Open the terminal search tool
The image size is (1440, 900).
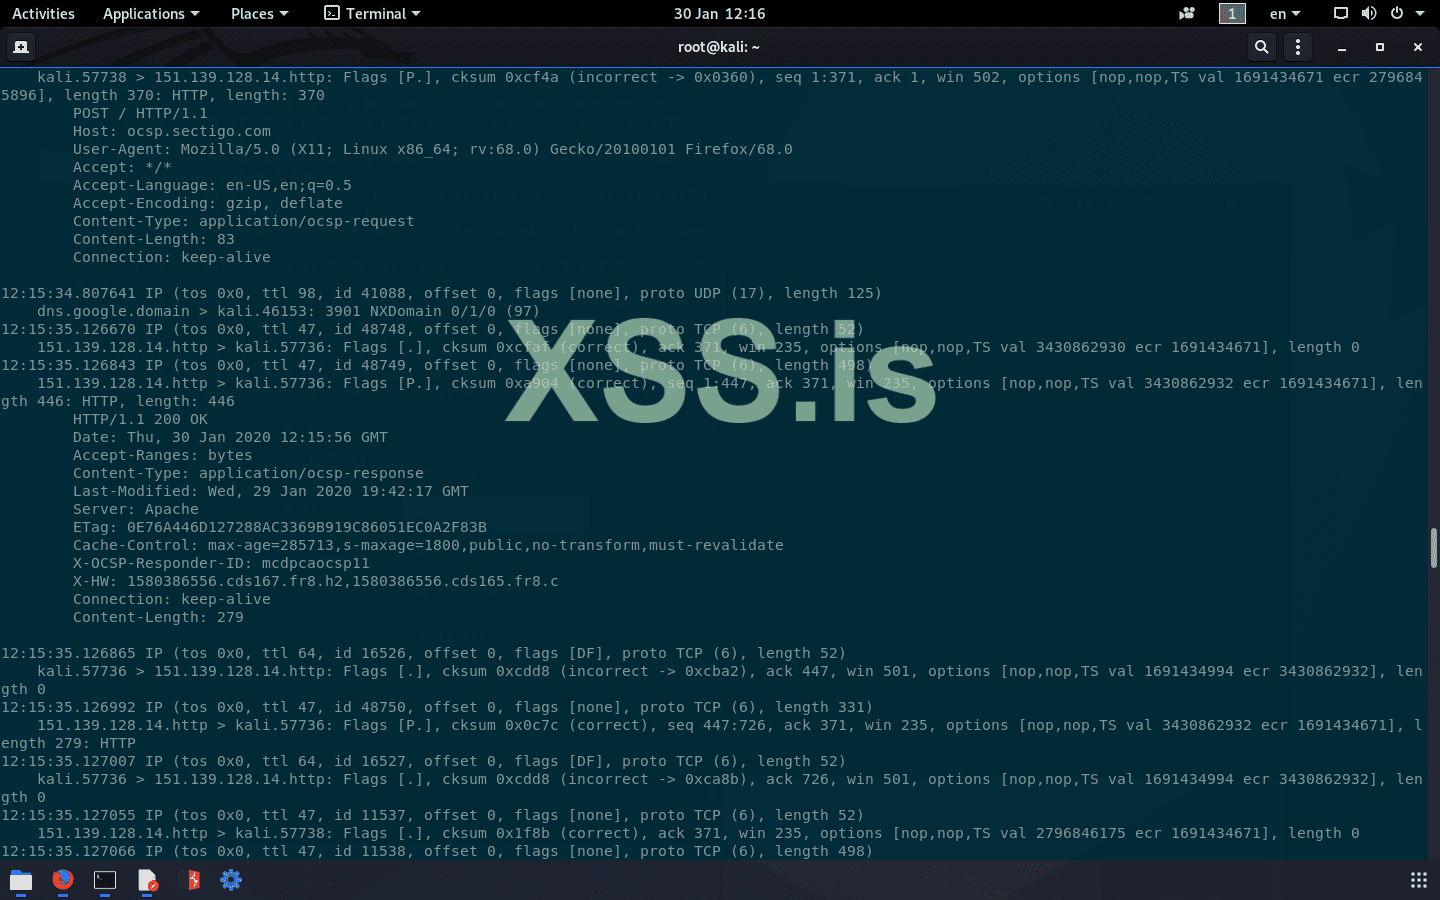click(x=1262, y=47)
